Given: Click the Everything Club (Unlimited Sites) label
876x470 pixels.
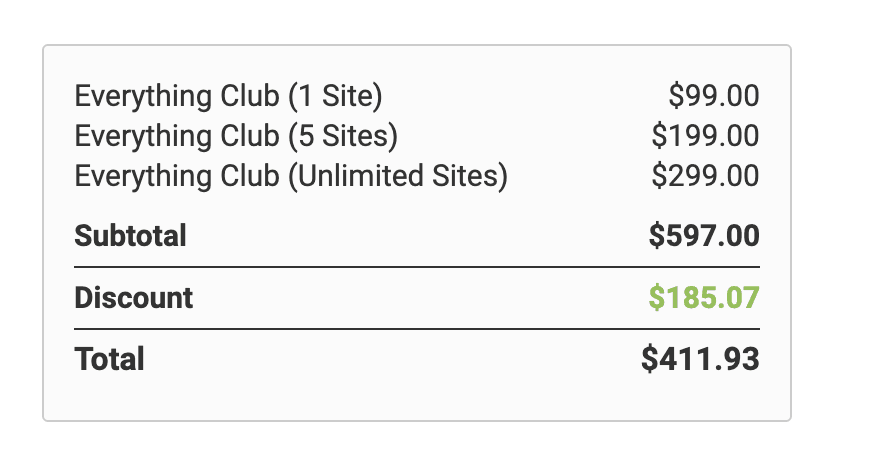Looking at the screenshot, I should click(x=291, y=177).
